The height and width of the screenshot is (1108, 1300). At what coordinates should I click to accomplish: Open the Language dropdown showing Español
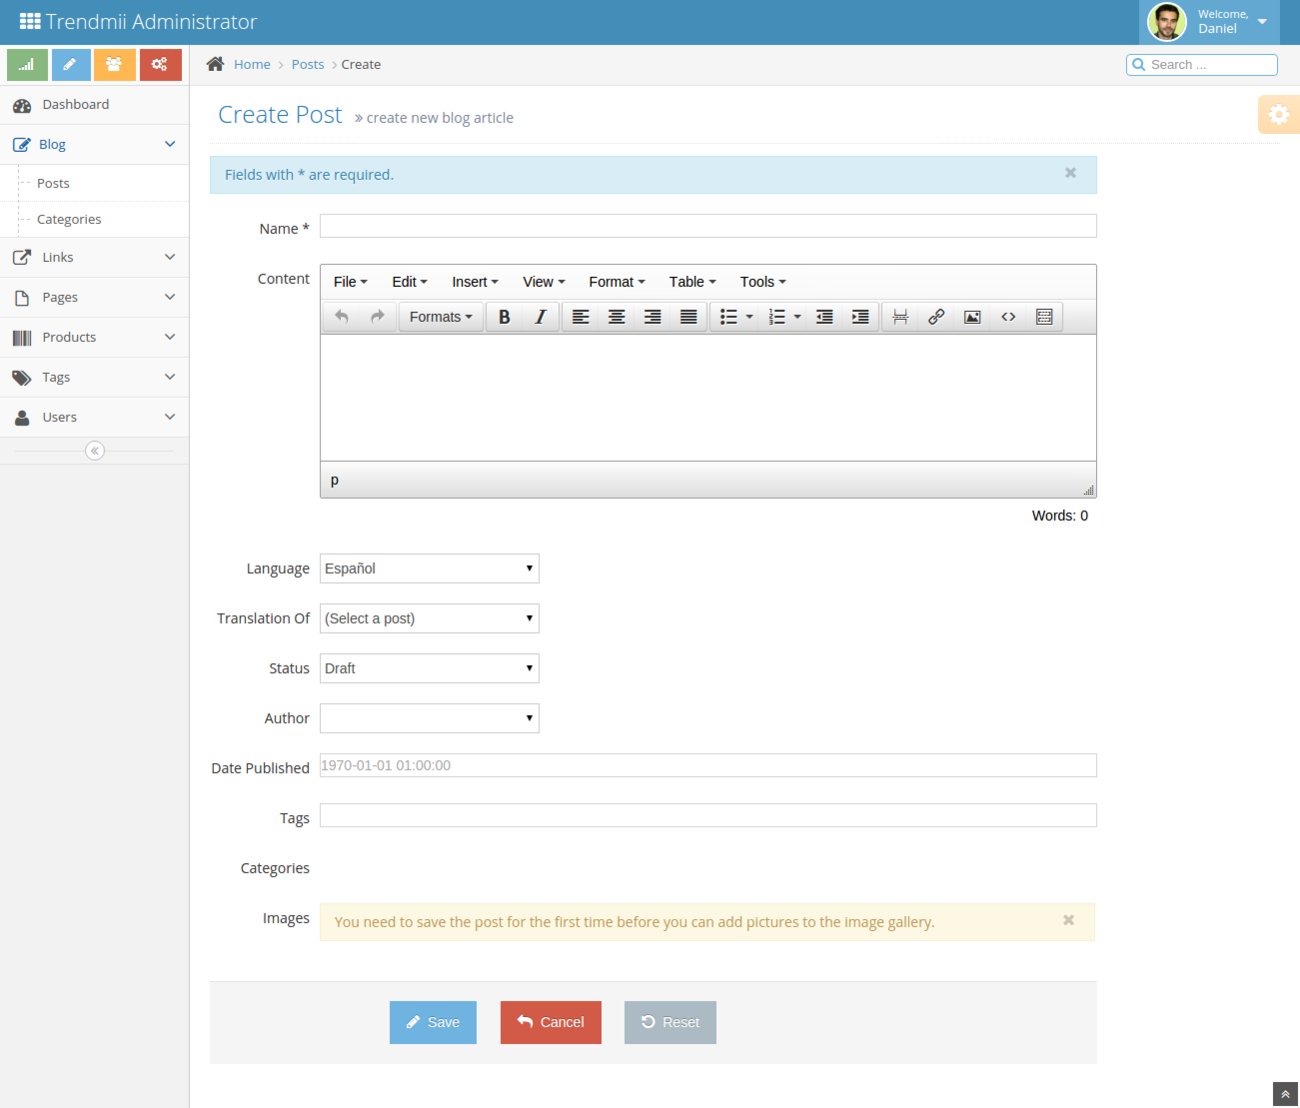pos(429,568)
